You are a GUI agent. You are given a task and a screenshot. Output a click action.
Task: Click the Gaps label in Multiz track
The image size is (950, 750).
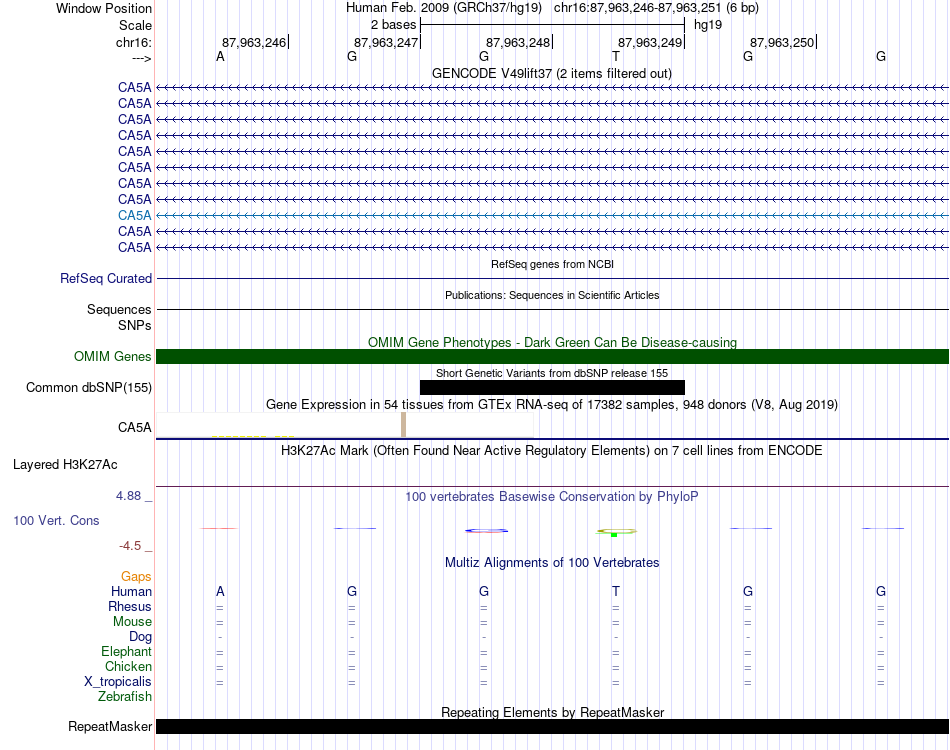coord(136,576)
